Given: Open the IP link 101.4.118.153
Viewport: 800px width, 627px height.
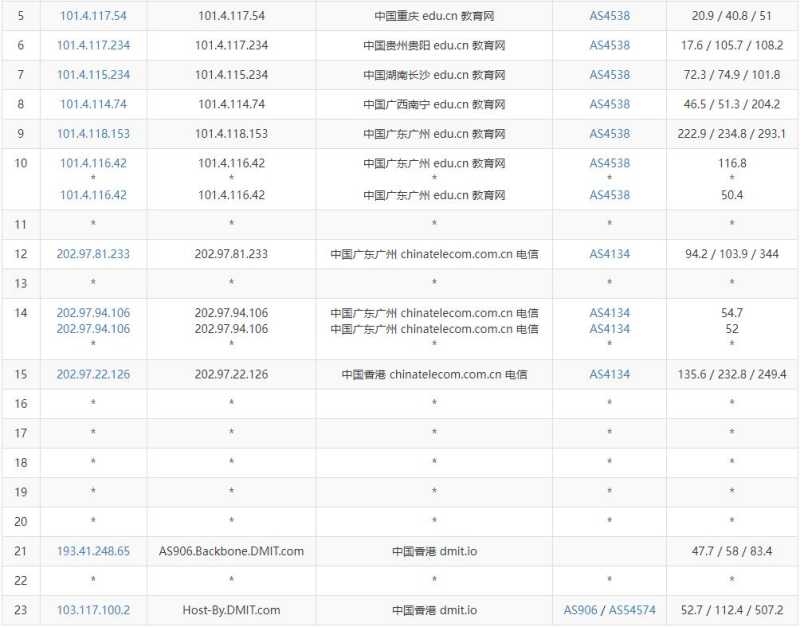Looking at the screenshot, I should (x=95, y=133).
